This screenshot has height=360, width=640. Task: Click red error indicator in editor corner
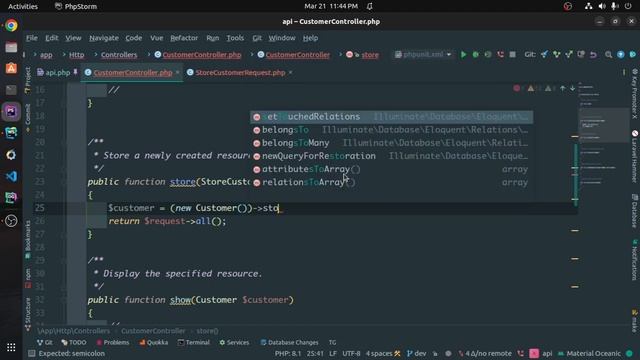(517, 88)
